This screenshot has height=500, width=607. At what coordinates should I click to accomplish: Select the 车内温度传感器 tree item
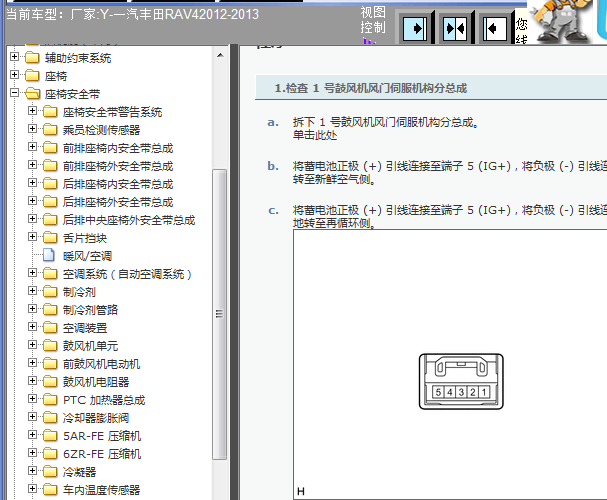[101, 490]
